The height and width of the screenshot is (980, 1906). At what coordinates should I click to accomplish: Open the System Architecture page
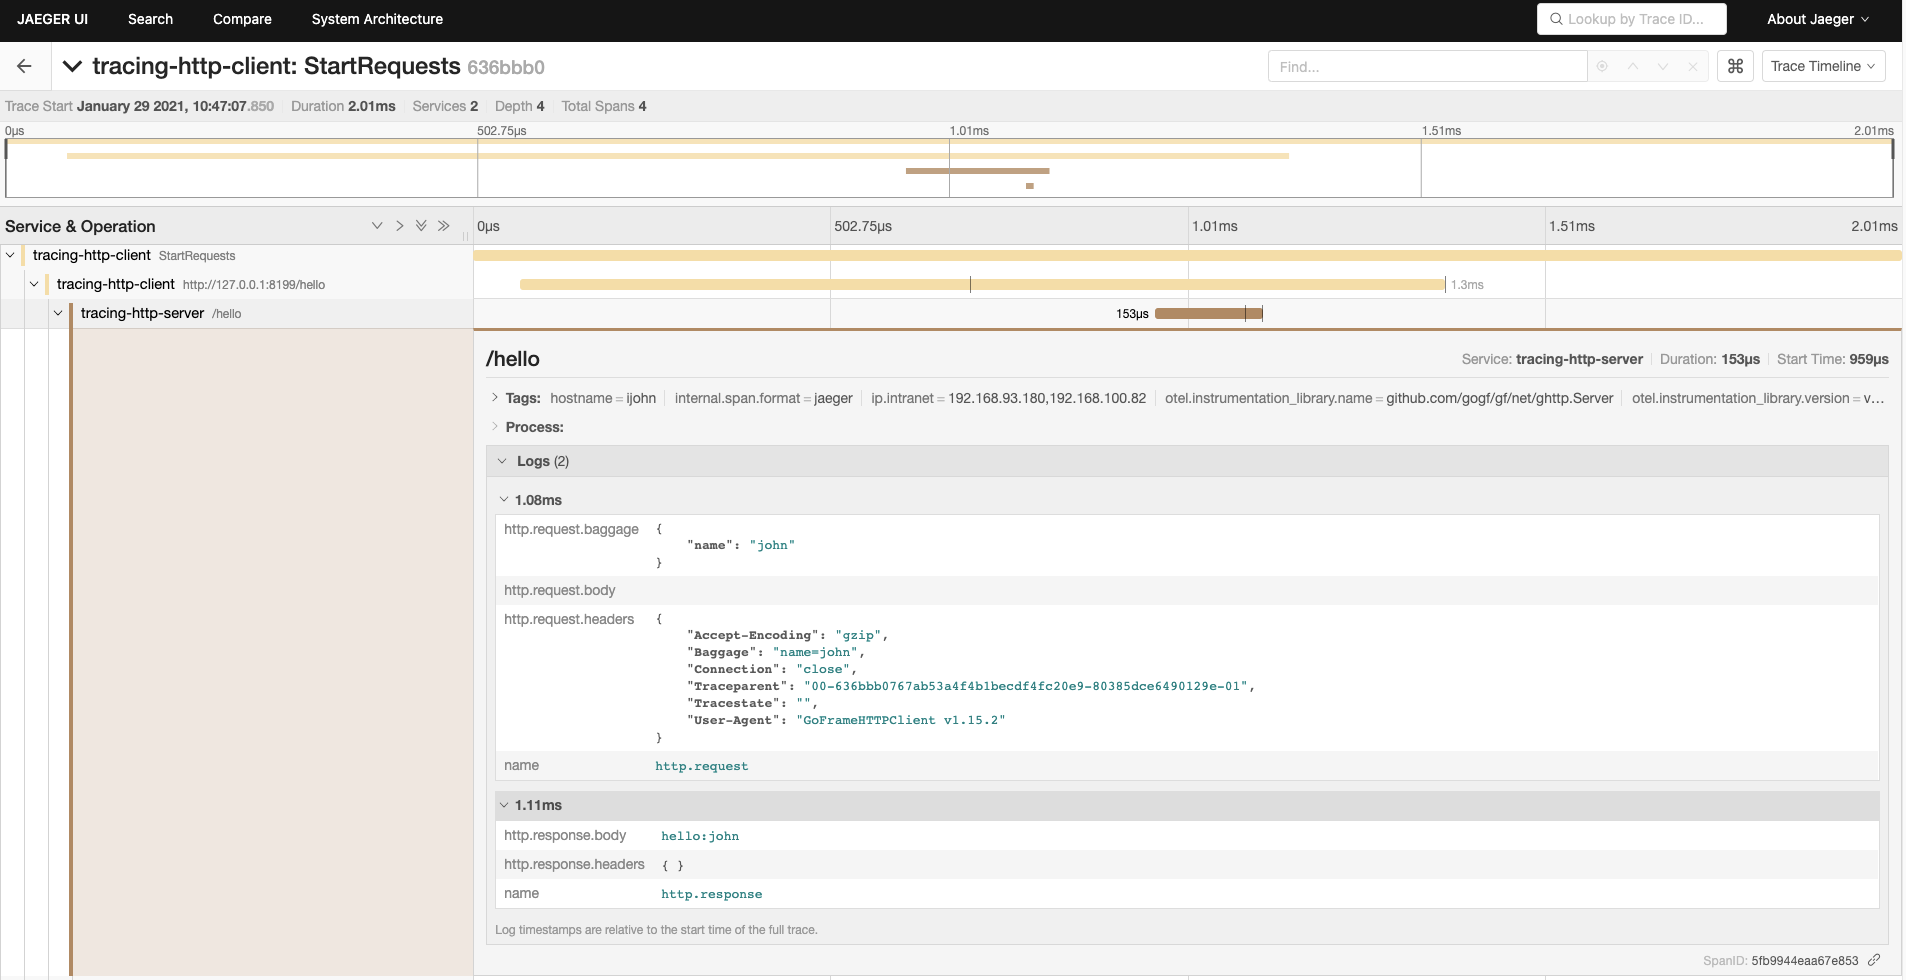coord(377,19)
